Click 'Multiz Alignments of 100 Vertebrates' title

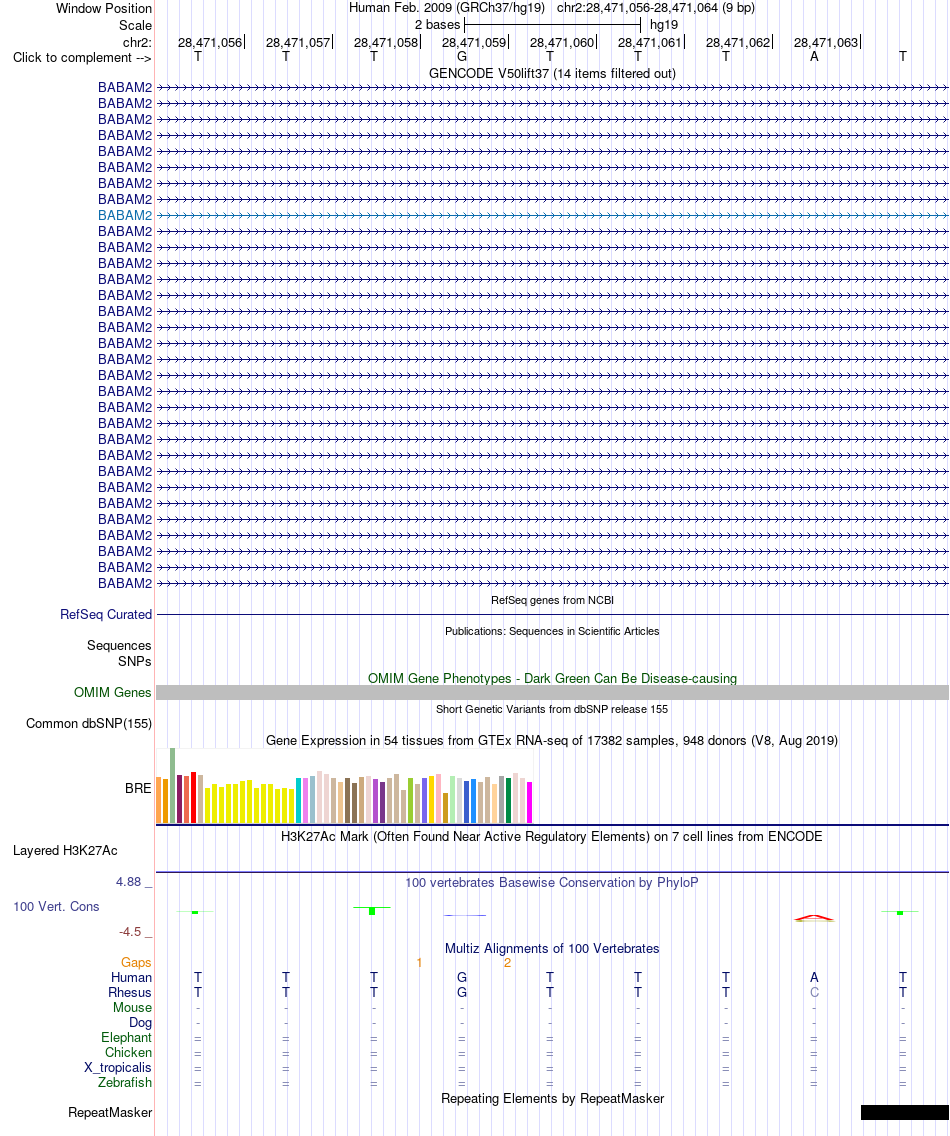coord(552,948)
